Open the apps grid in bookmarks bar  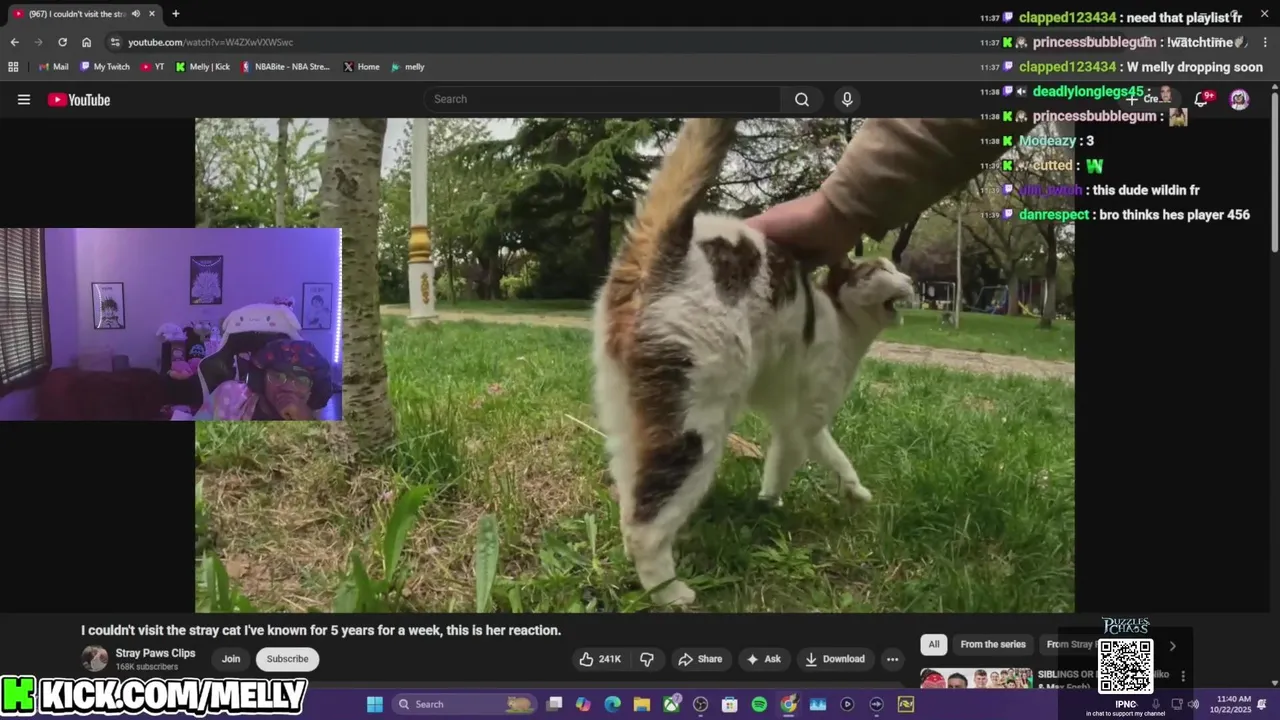[13, 67]
